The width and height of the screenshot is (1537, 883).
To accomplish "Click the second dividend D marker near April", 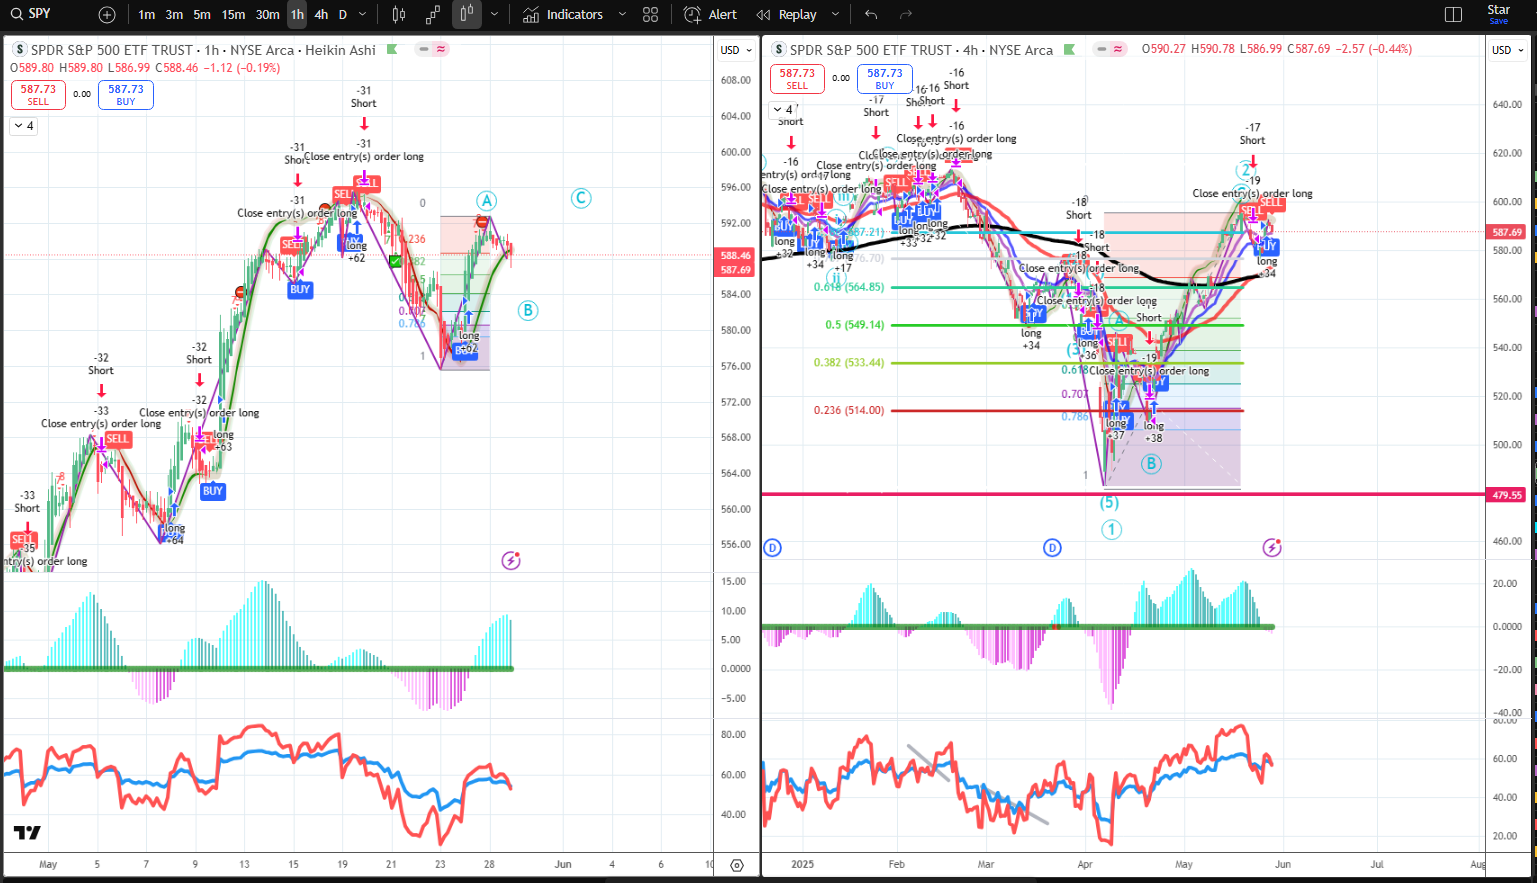I will point(1052,547).
